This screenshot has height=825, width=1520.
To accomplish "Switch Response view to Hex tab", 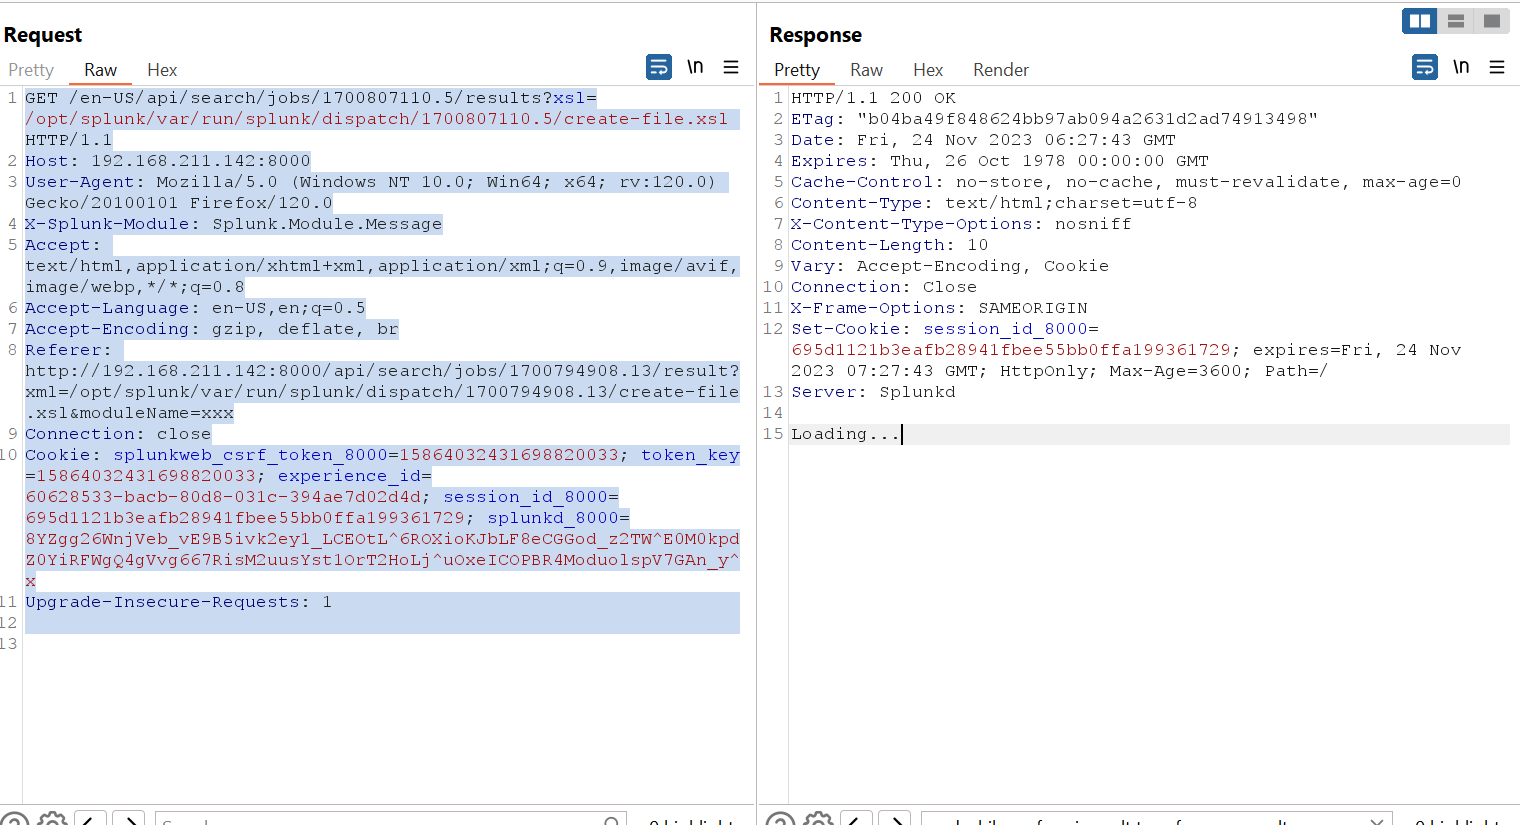I will pyautogui.click(x=928, y=70).
